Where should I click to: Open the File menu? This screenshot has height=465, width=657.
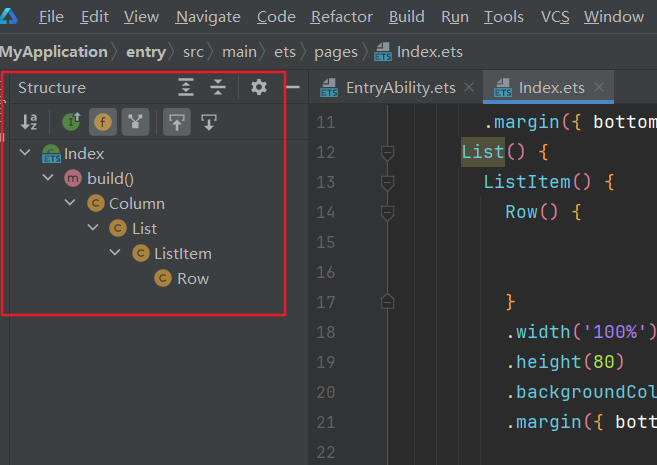coord(51,17)
